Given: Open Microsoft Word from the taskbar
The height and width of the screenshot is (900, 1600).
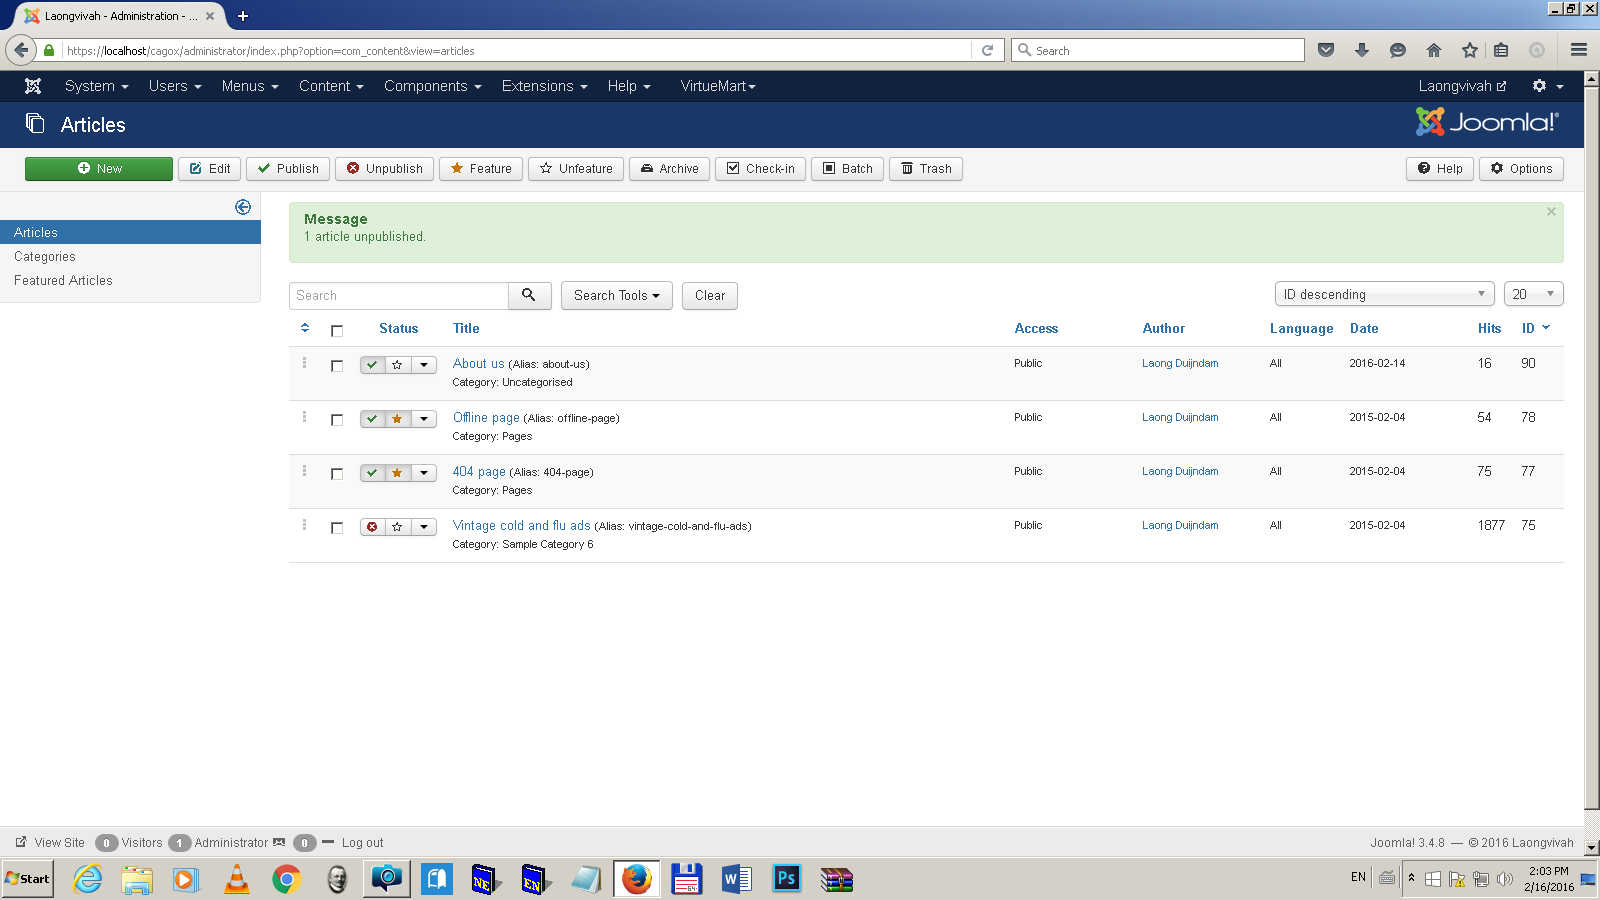Looking at the screenshot, I should [737, 879].
